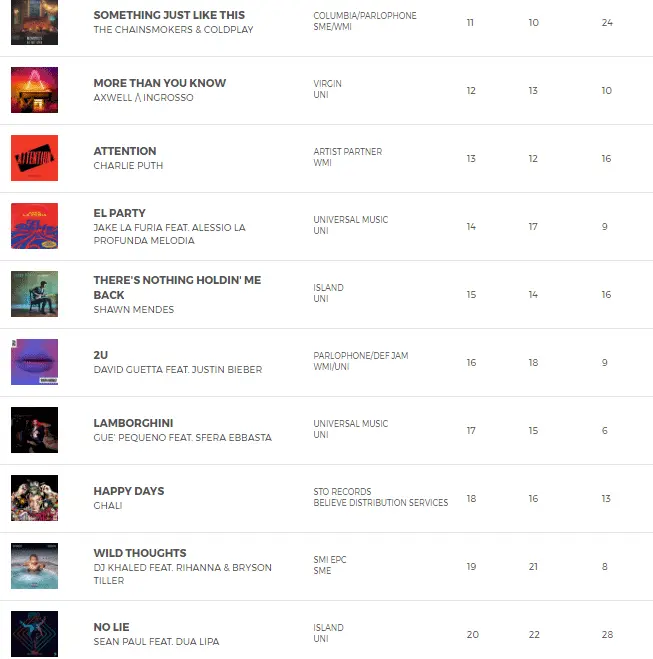
Task: Click Sean Paul feat. Dua Lipa artist text
Action: (156, 642)
